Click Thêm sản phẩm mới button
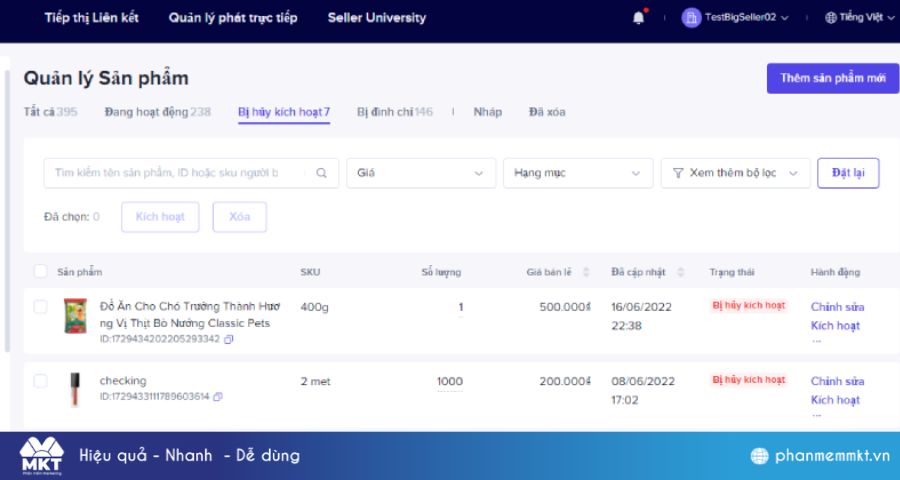900x480 pixels. [833, 78]
